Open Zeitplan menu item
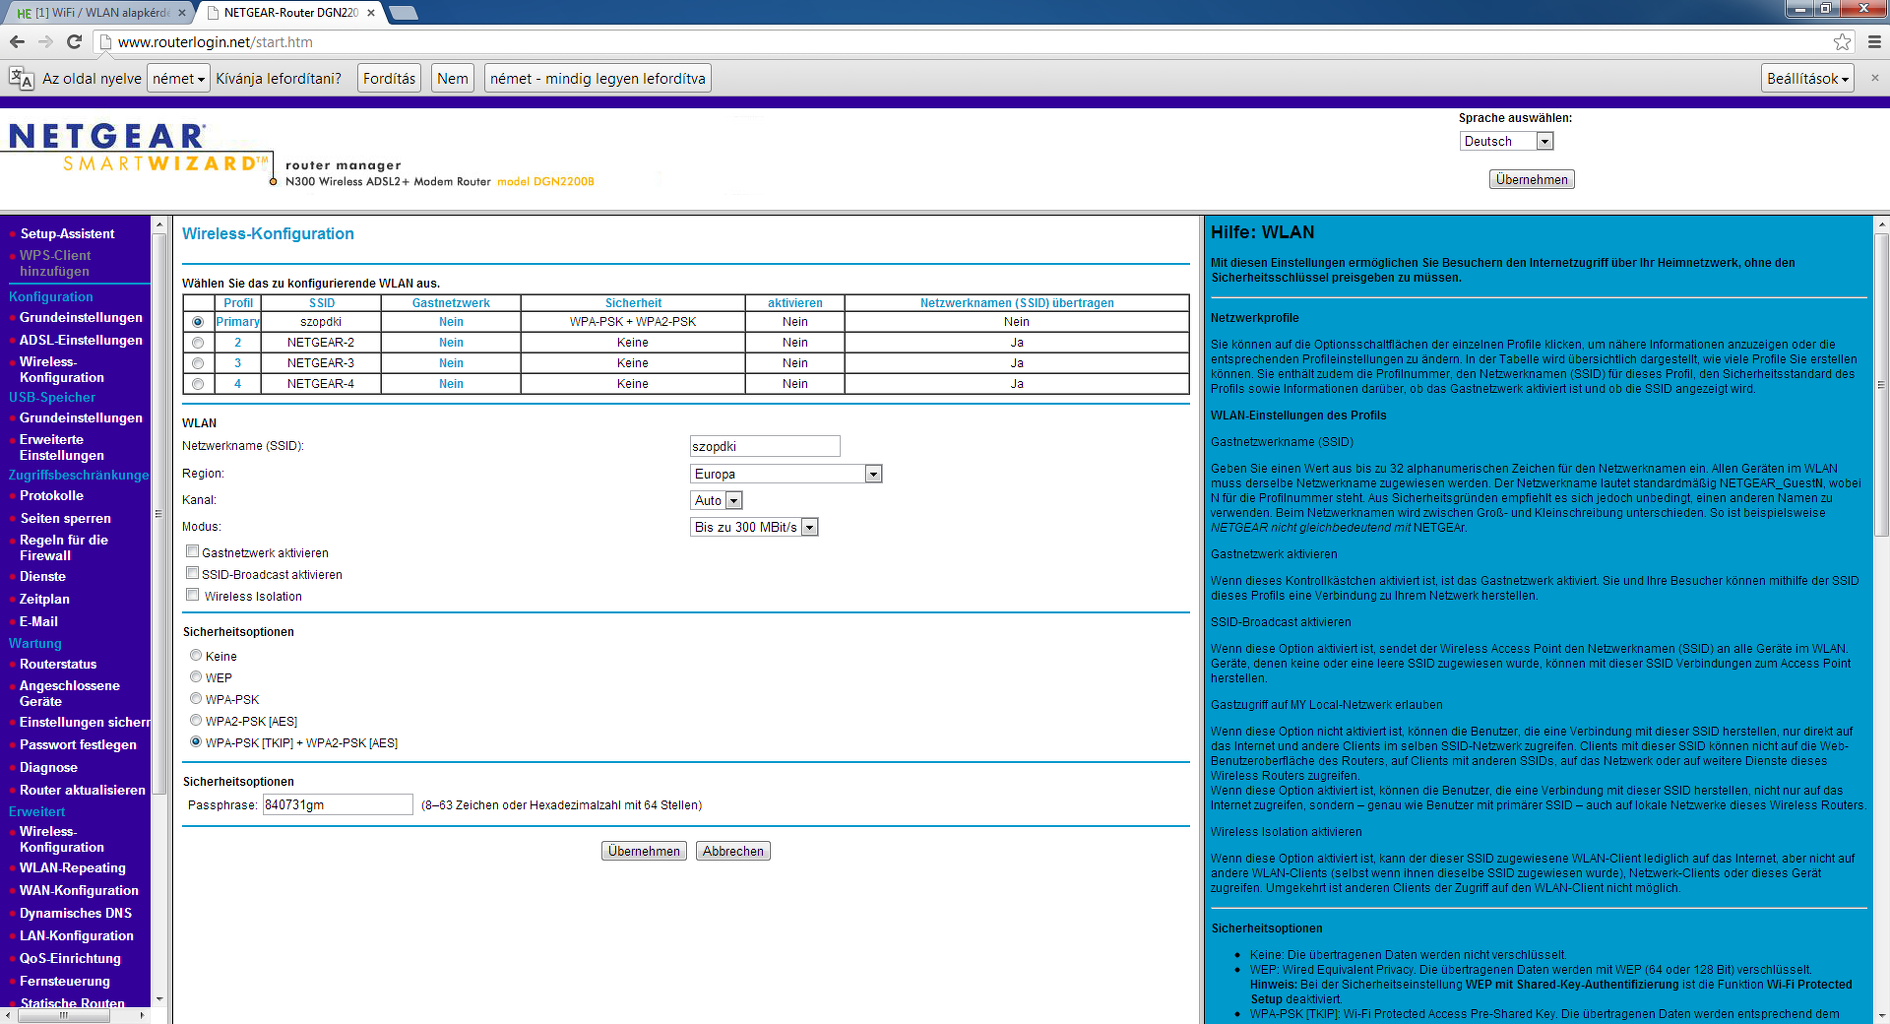The width and height of the screenshot is (1890, 1024). pos(45,599)
